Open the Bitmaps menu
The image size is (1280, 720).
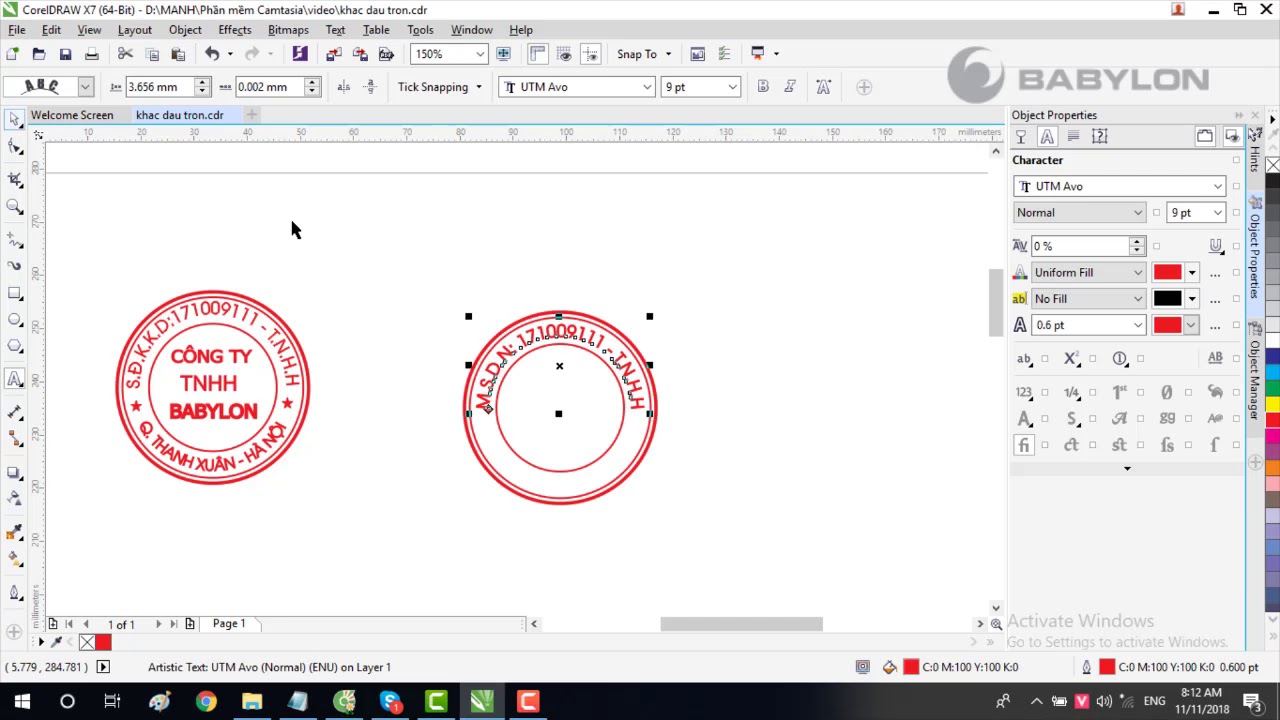pyautogui.click(x=288, y=30)
